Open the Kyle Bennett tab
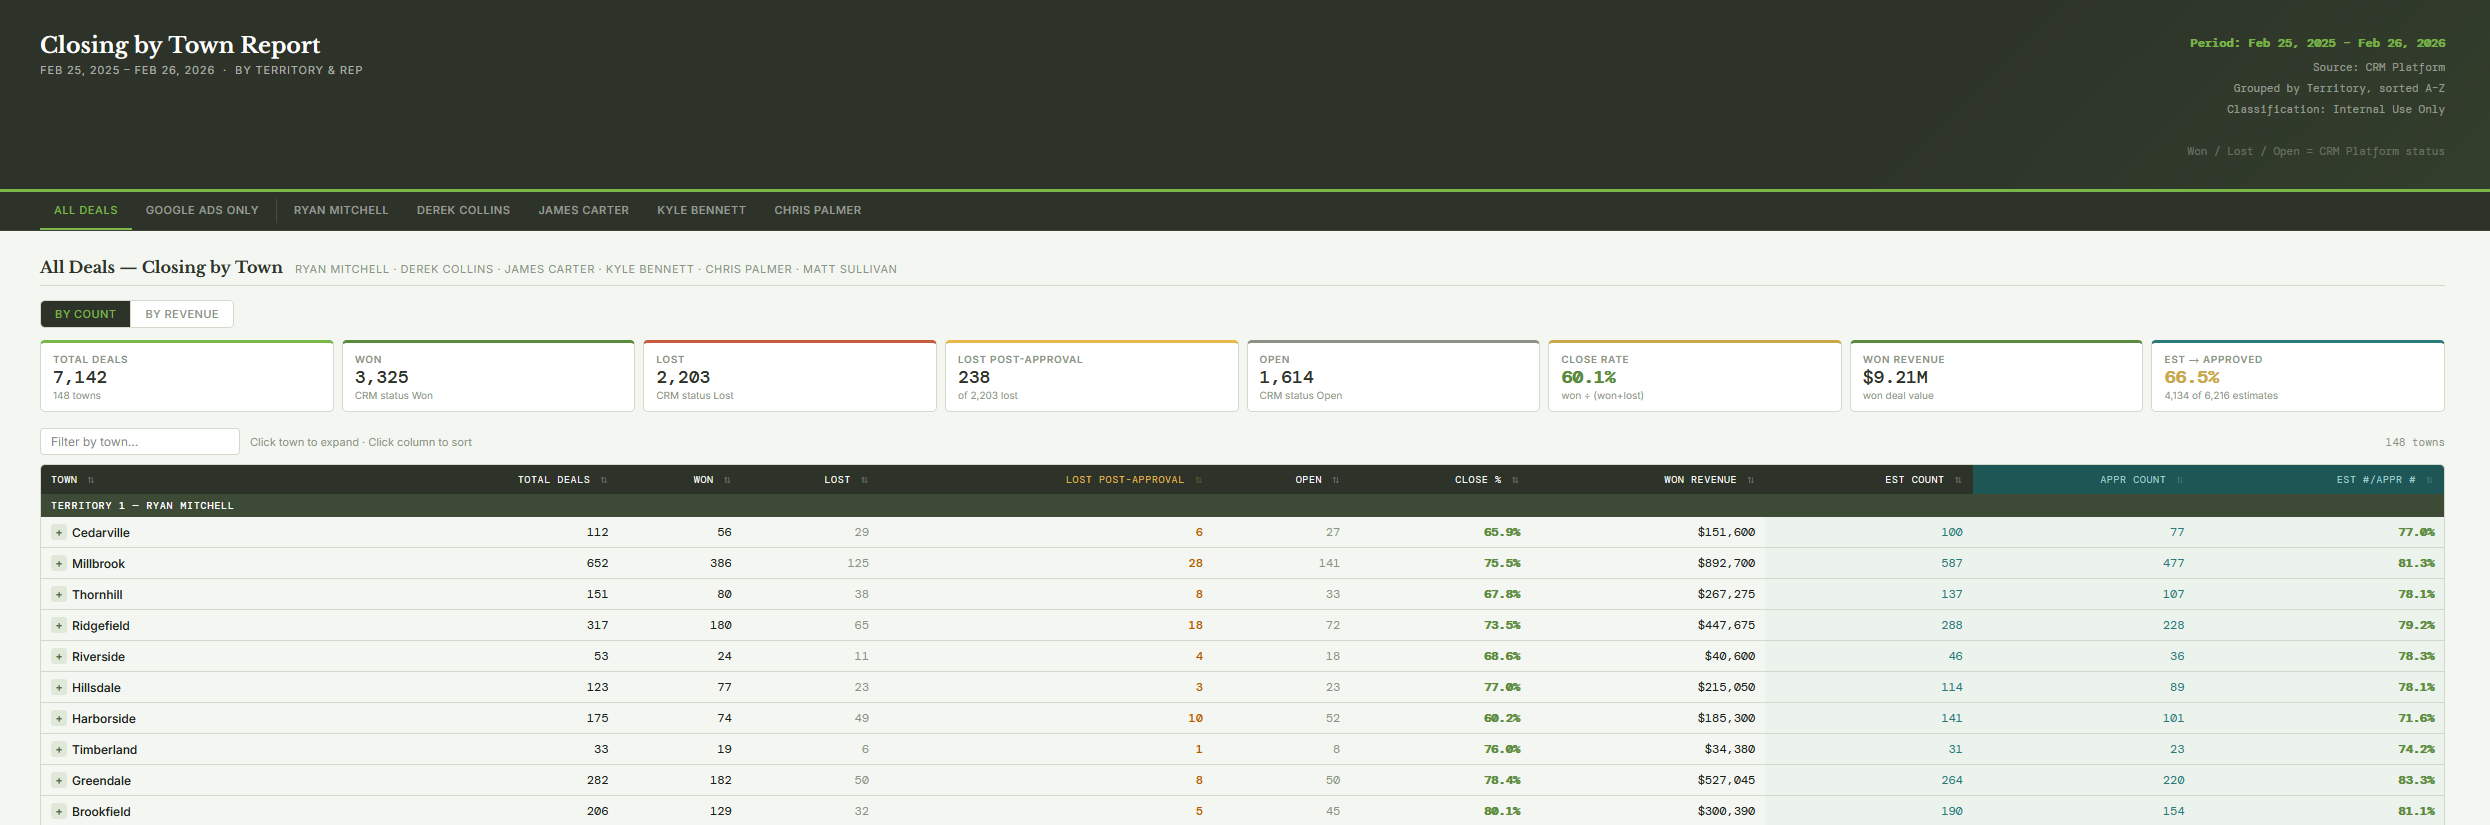The image size is (2490, 825). (701, 210)
